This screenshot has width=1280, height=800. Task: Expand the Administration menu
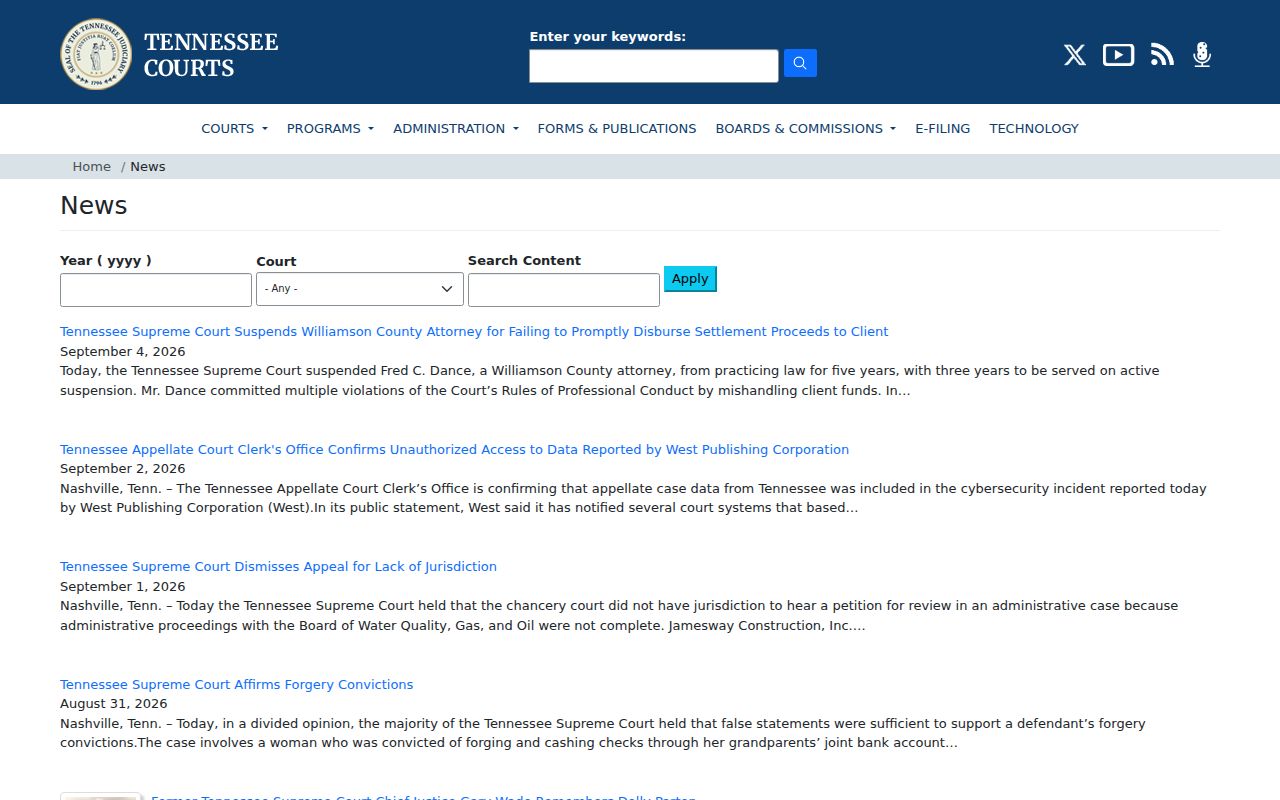pos(456,128)
